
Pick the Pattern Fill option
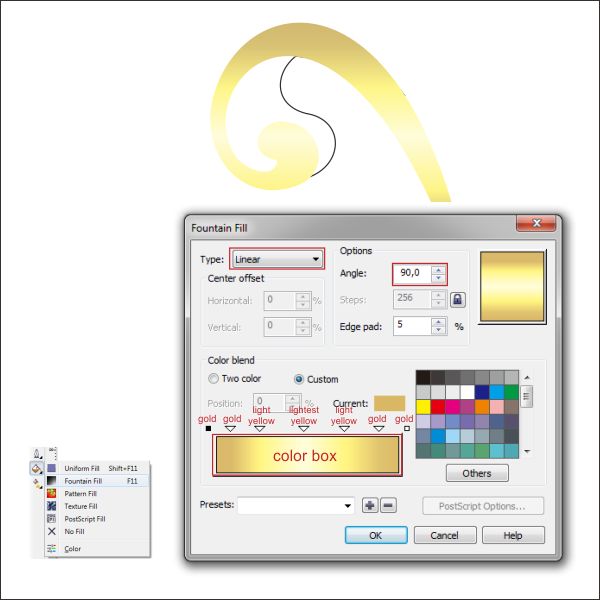pos(80,494)
